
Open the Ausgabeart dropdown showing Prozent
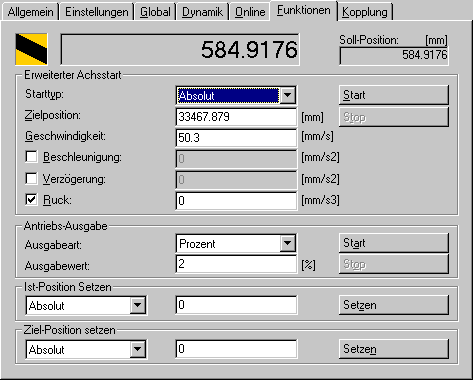pyautogui.click(x=236, y=244)
